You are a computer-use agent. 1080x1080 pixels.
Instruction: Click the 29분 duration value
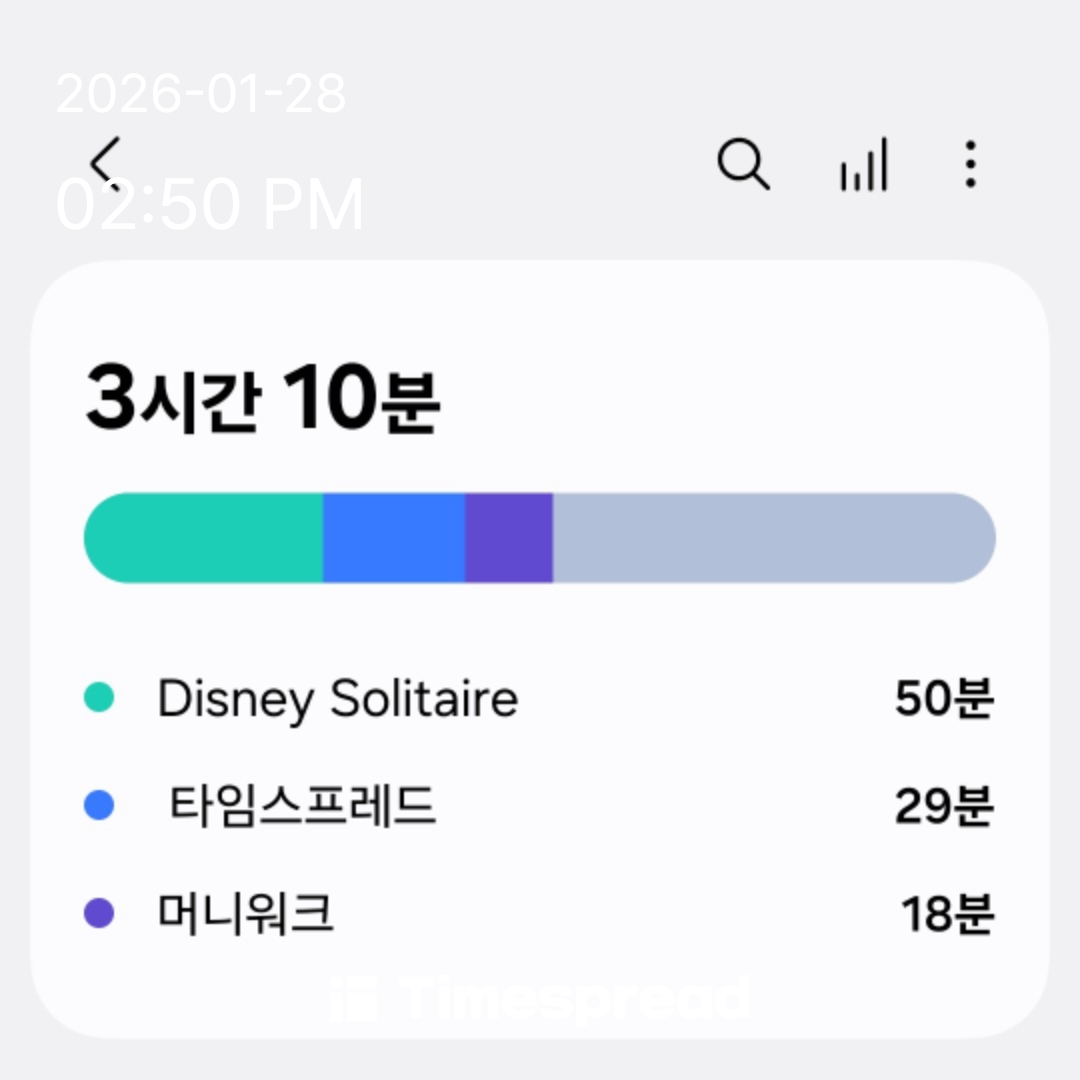(x=943, y=806)
